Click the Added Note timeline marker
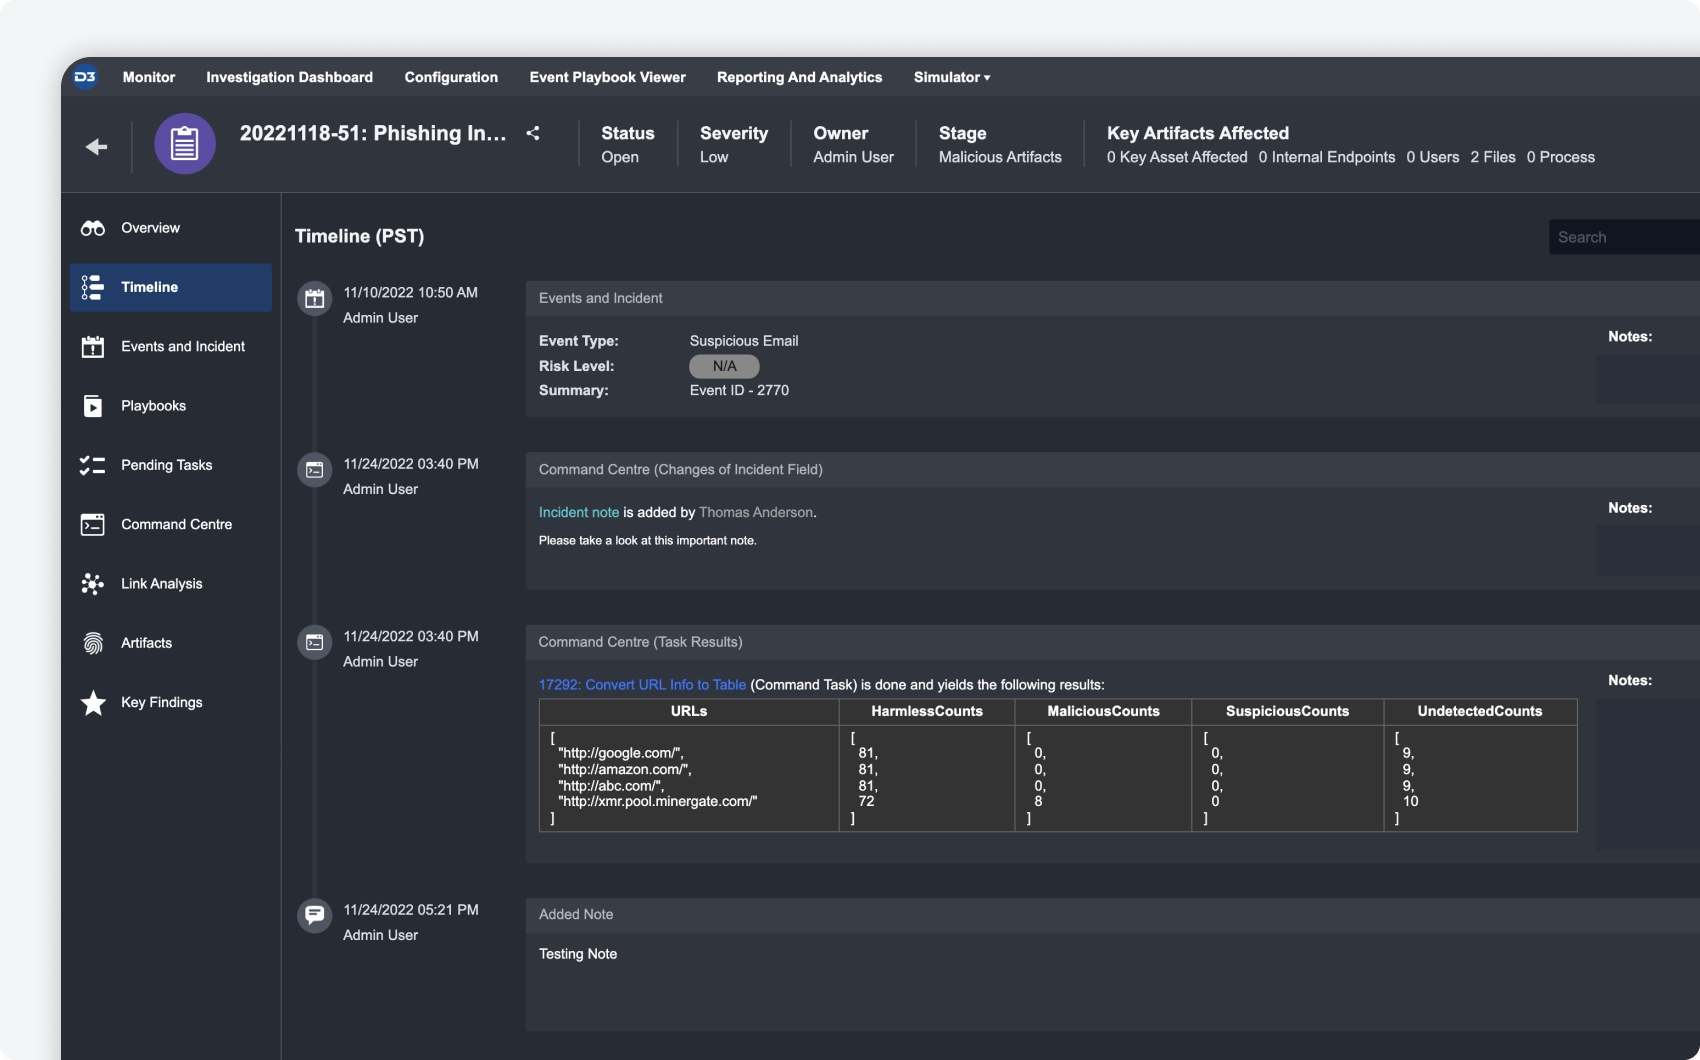1700x1060 pixels. (315, 915)
